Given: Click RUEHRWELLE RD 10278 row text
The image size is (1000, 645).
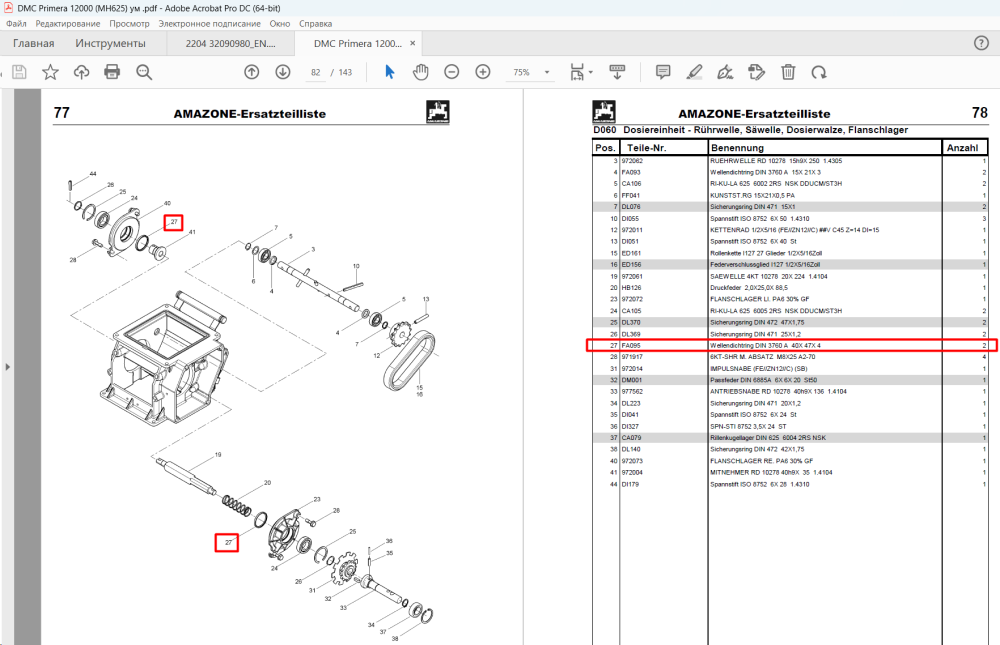Looking at the screenshot, I should click(776, 161).
